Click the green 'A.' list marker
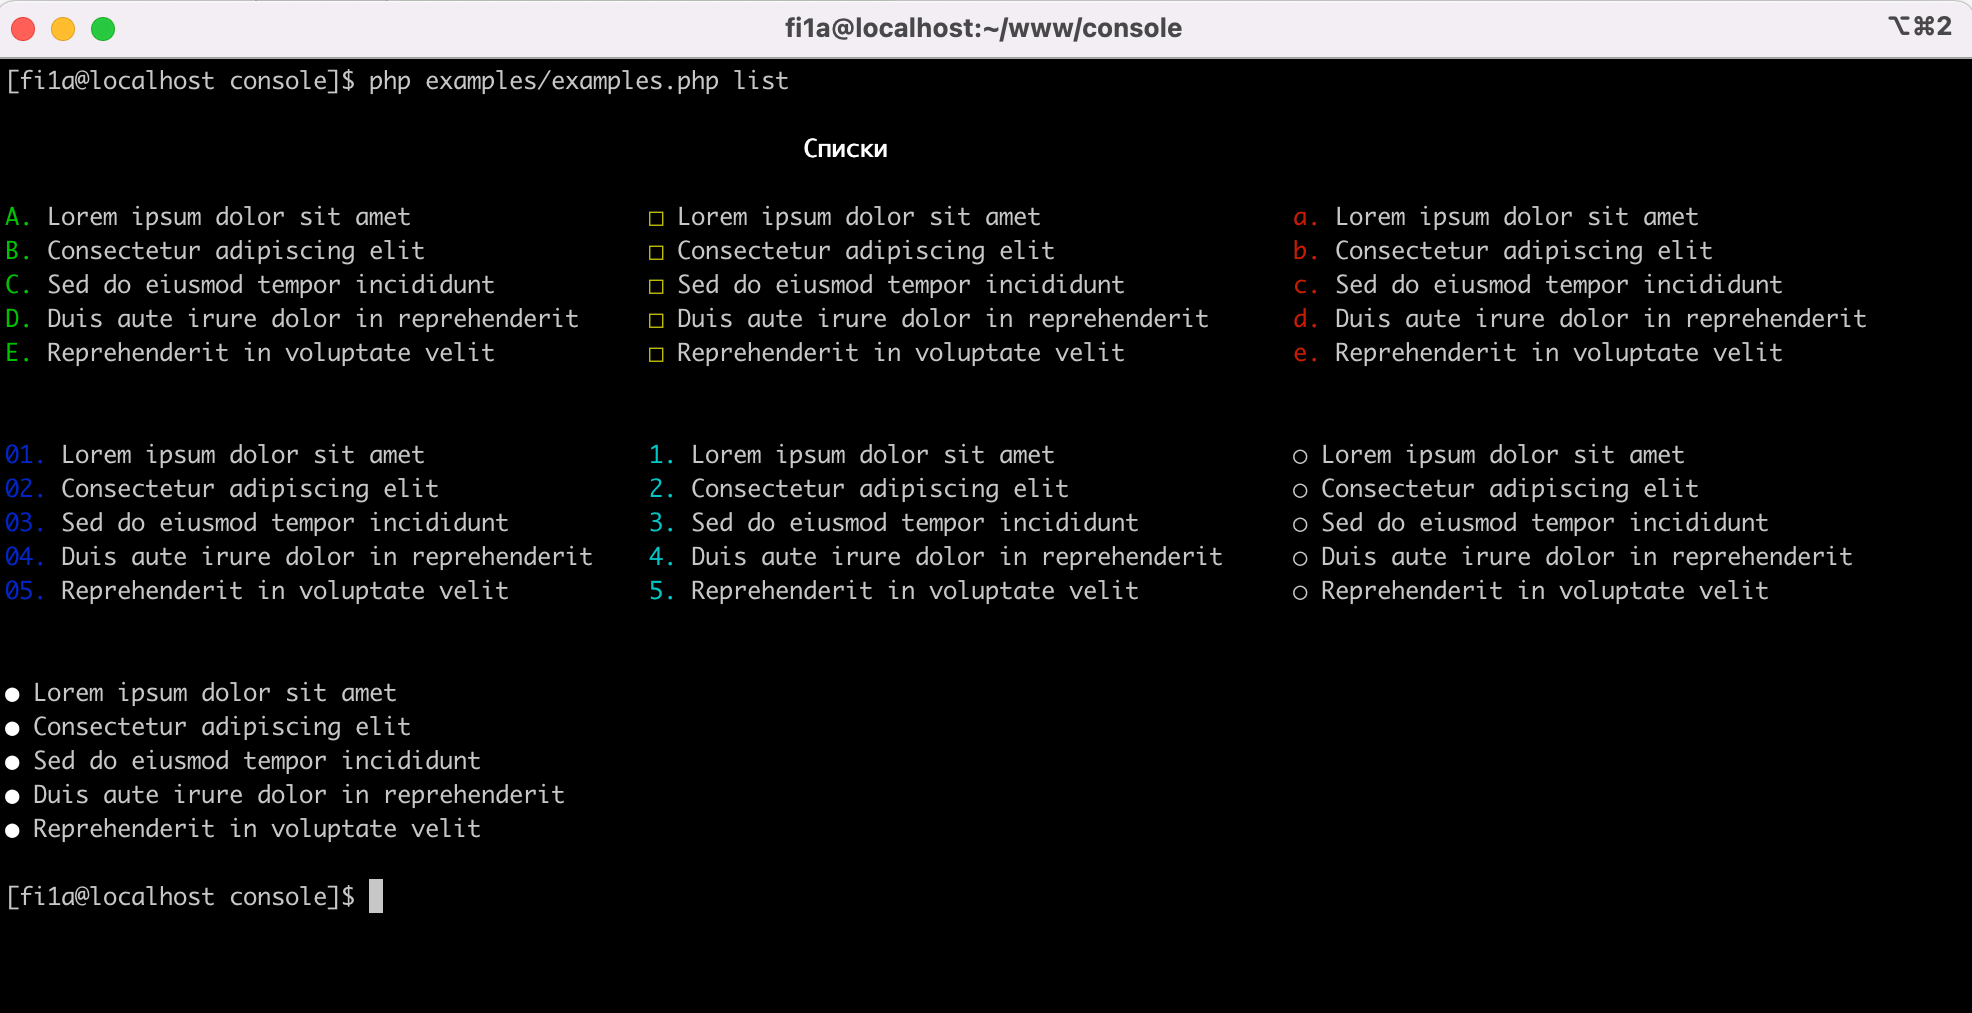This screenshot has width=1972, height=1013. 18,217
